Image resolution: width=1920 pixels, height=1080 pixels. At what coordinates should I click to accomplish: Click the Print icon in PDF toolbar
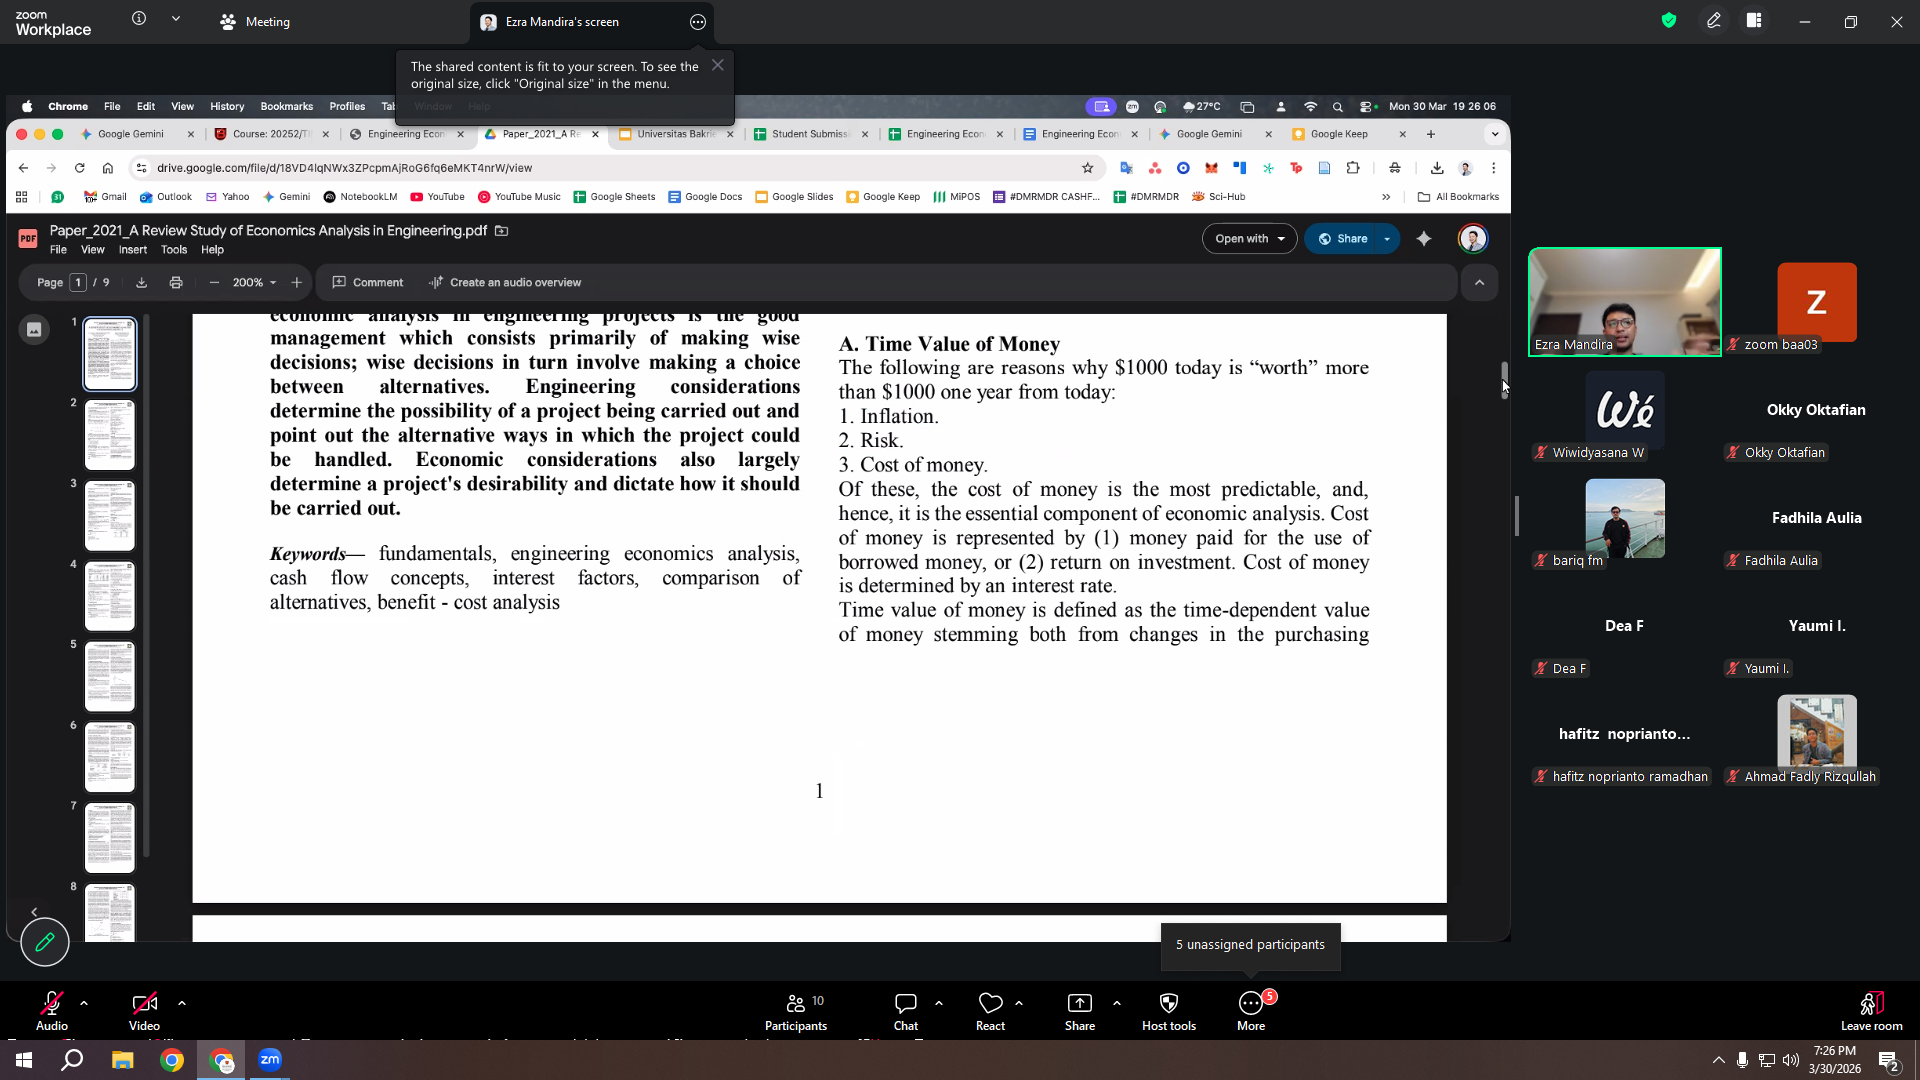[176, 283]
